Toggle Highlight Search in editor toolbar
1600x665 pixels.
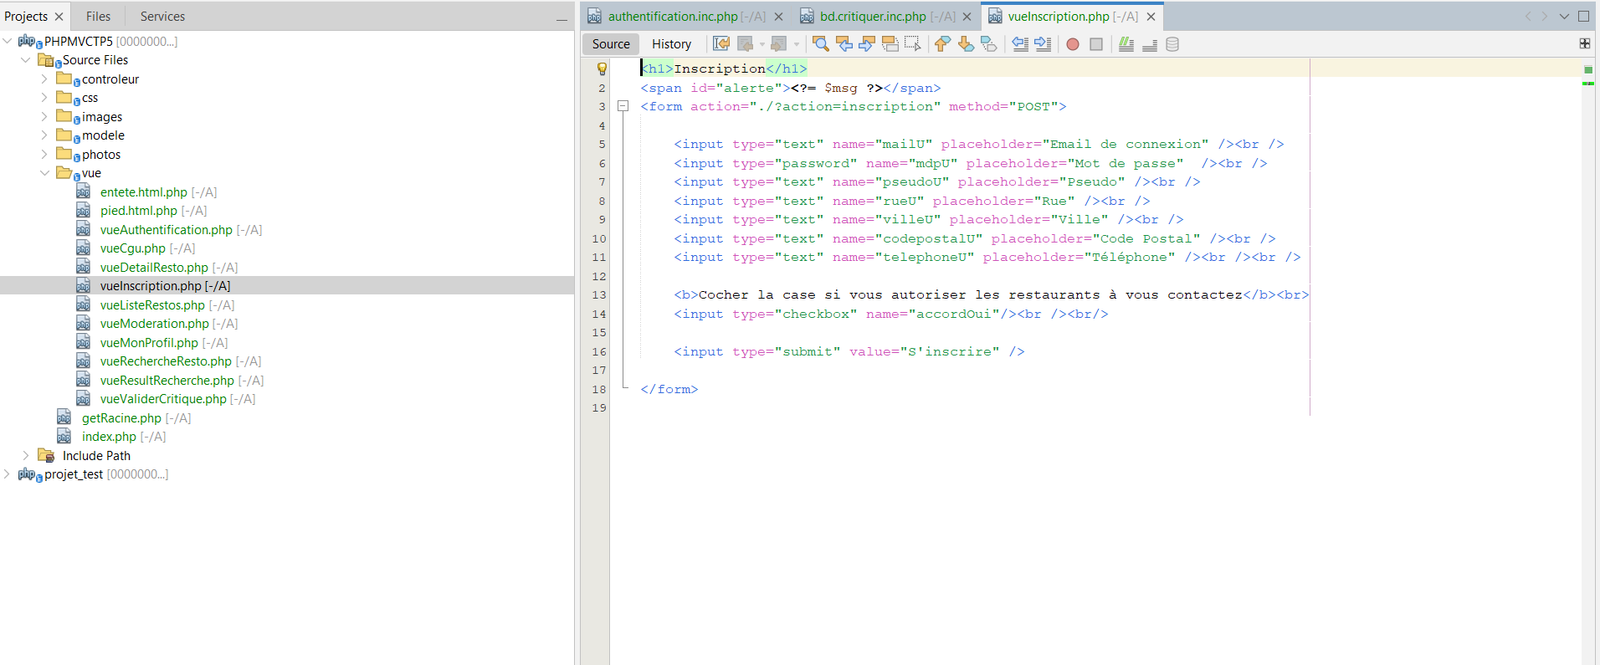click(890, 44)
